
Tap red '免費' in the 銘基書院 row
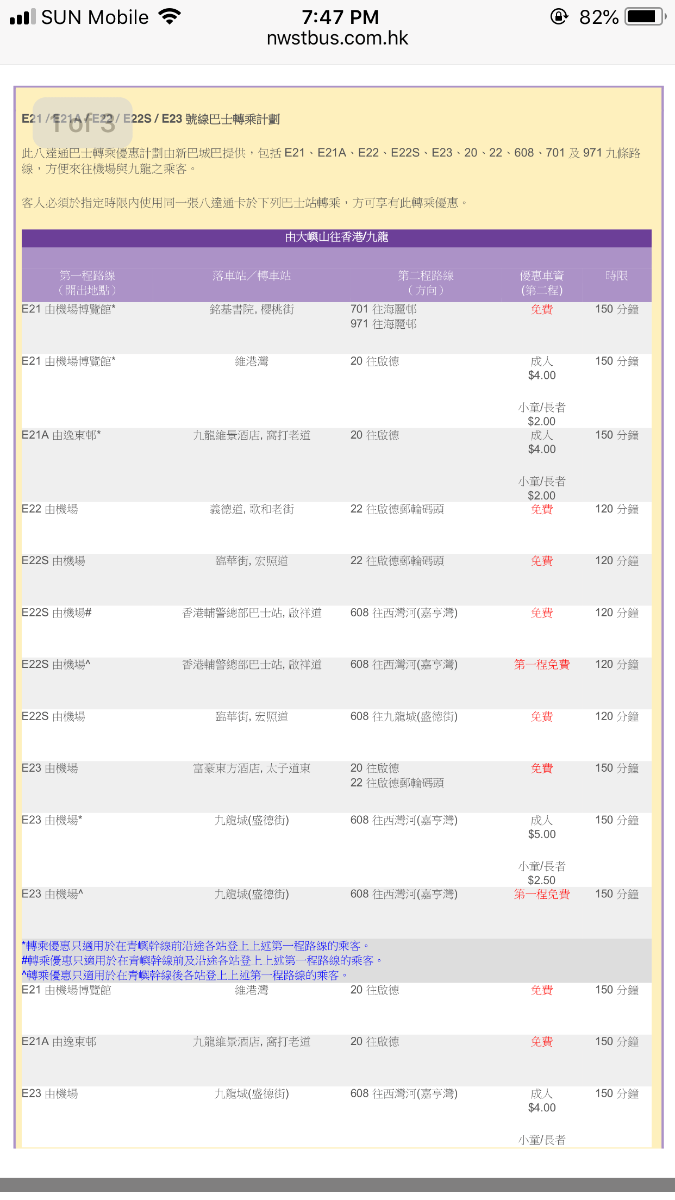[x=542, y=309]
